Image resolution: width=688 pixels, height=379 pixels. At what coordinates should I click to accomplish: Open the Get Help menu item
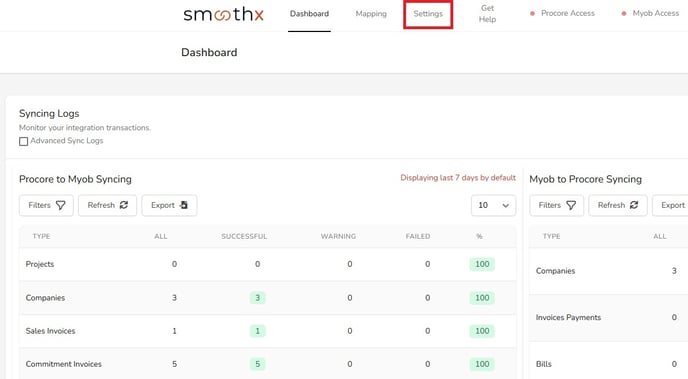pos(487,14)
